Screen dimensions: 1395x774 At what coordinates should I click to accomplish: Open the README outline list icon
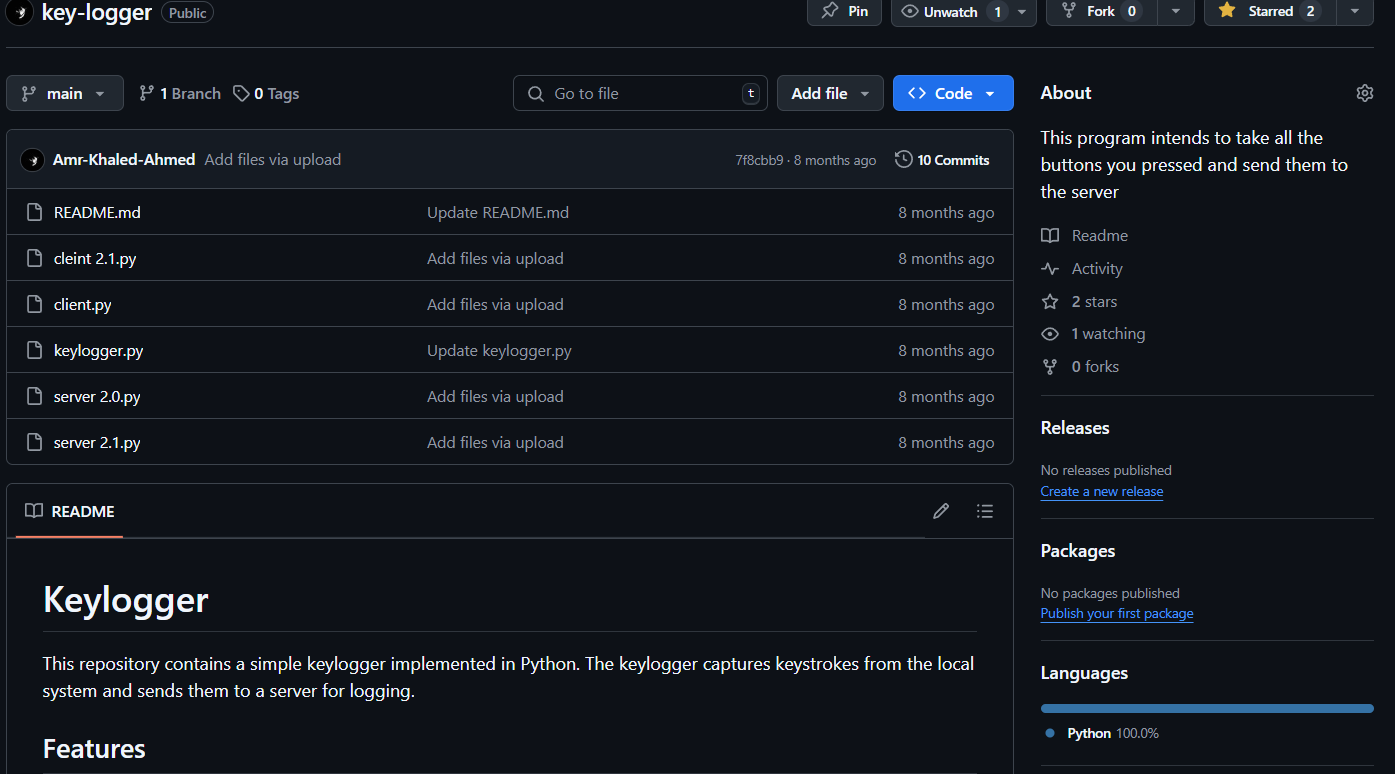(985, 511)
